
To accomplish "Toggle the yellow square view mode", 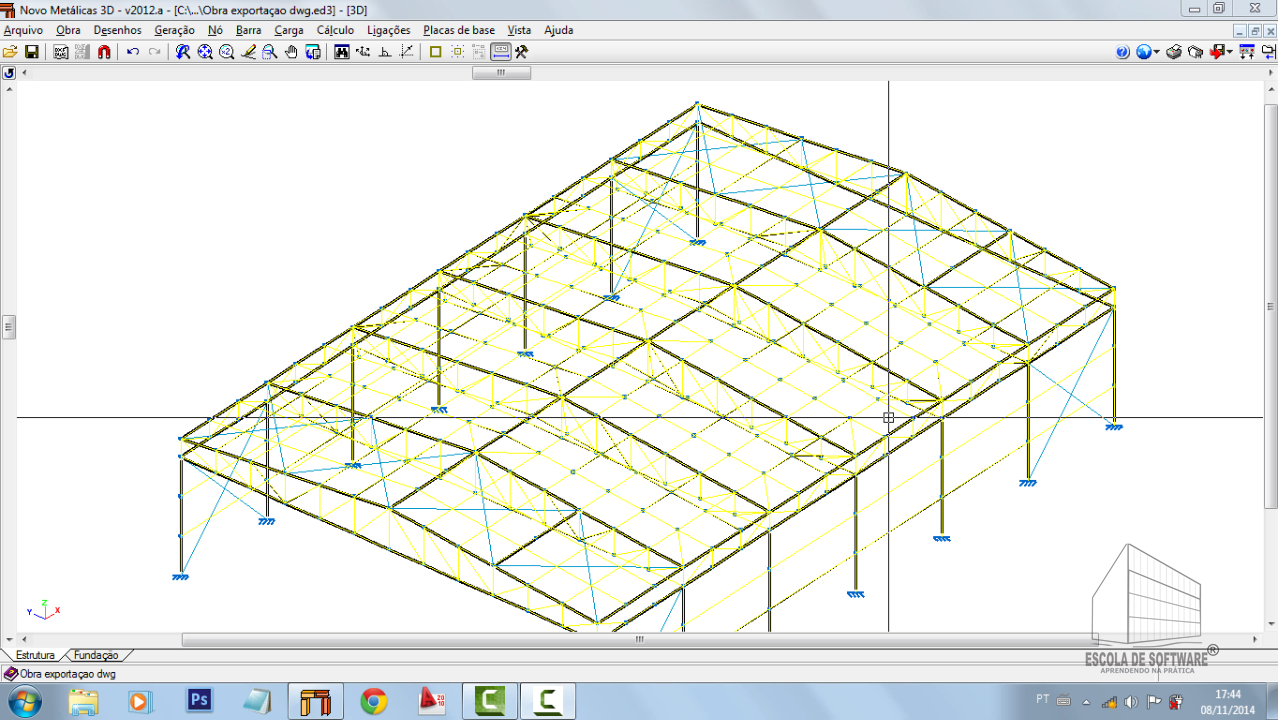I will (435, 52).
